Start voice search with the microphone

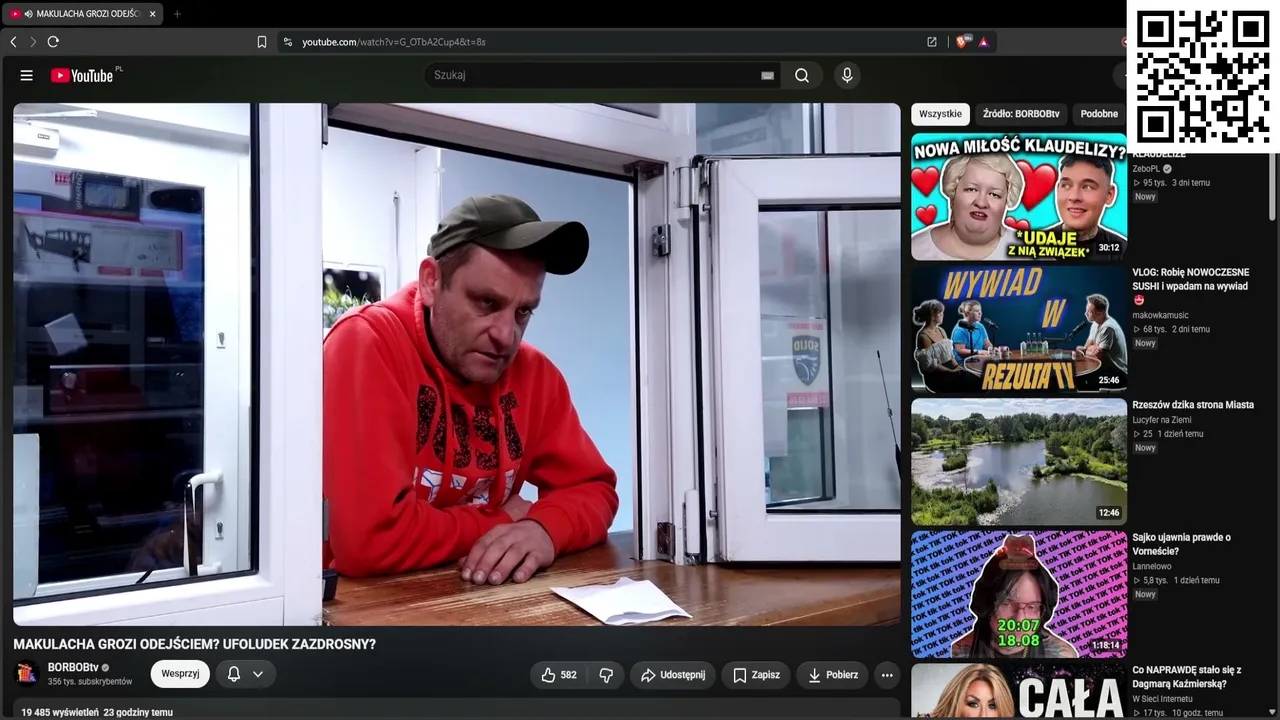coord(847,75)
